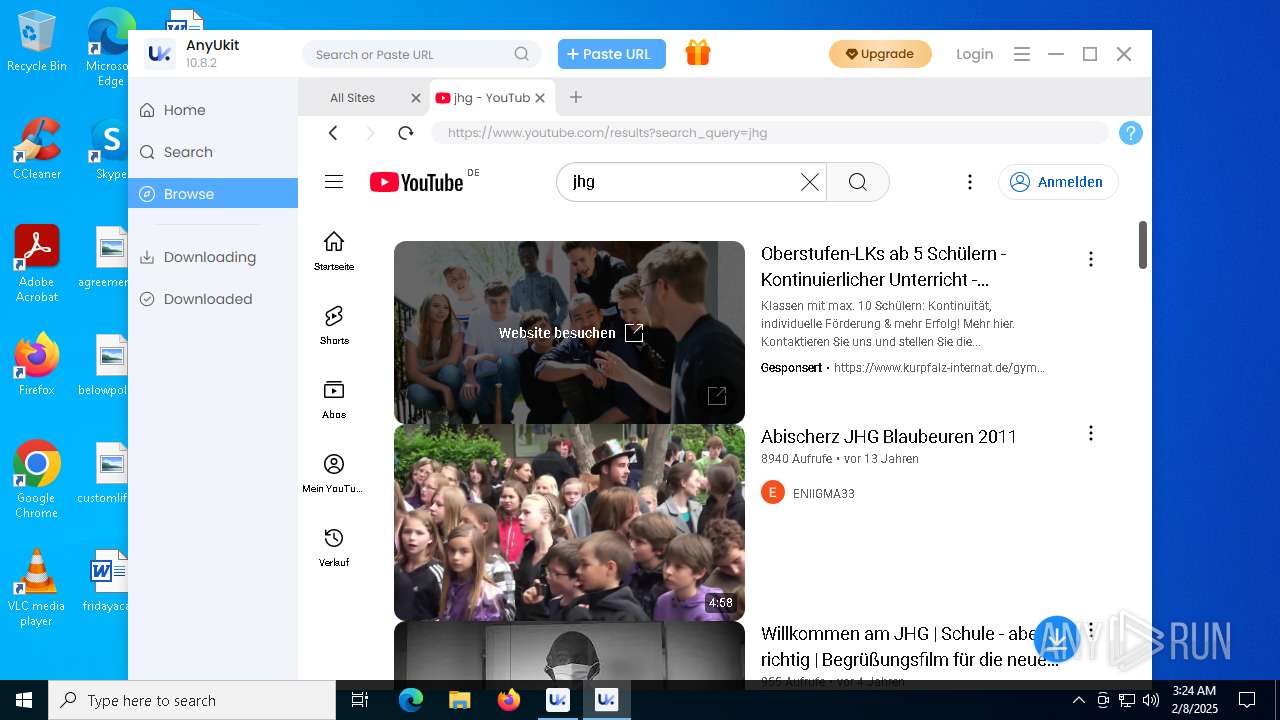Open Mein YouTube in sidebar

334,473
